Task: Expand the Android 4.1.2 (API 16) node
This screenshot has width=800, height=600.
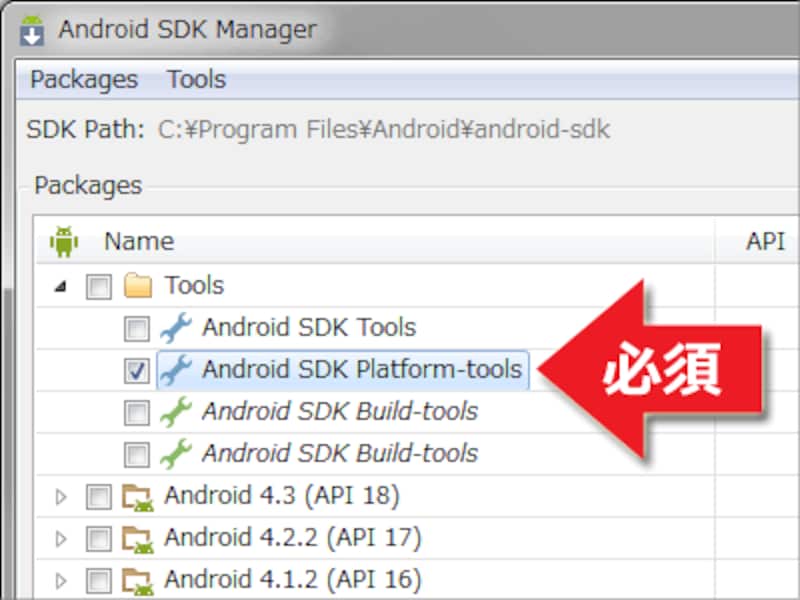Action: (x=61, y=579)
